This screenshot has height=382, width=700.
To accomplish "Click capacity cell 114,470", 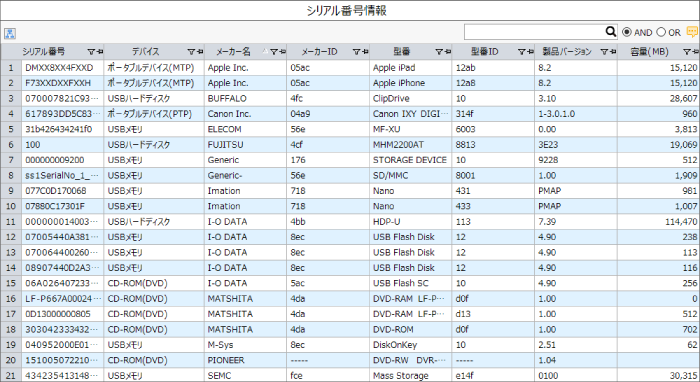I will tap(658, 222).
